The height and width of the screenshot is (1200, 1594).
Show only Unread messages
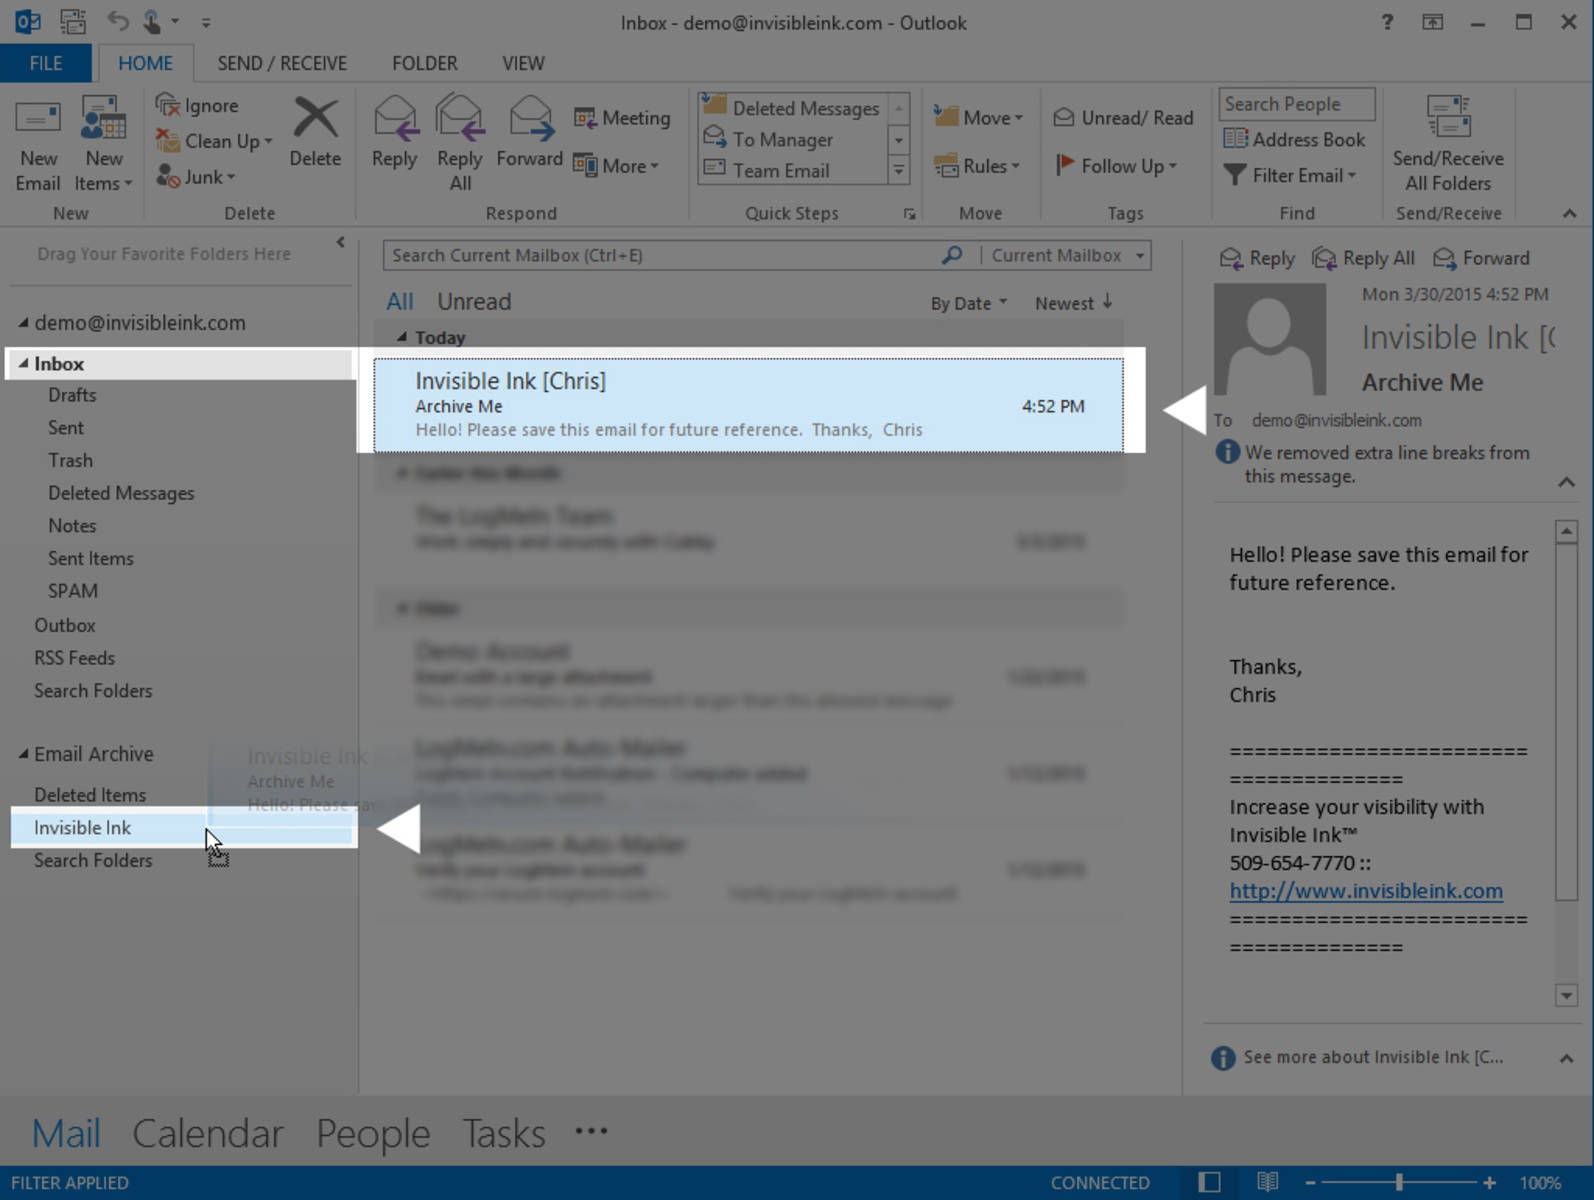pyautogui.click(x=474, y=302)
